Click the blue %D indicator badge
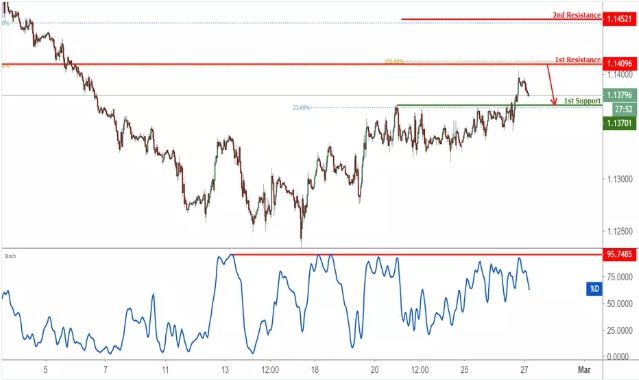639x380 pixels. pyautogui.click(x=594, y=289)
